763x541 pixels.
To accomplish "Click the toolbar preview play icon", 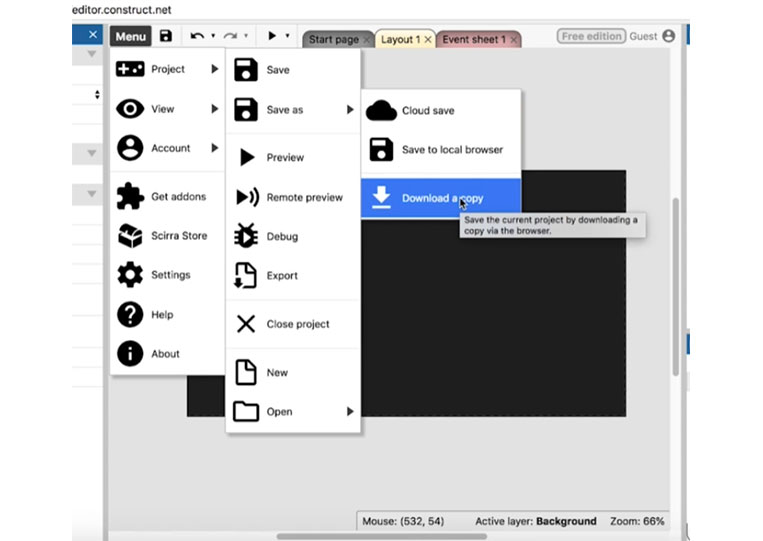I will 272,36.
